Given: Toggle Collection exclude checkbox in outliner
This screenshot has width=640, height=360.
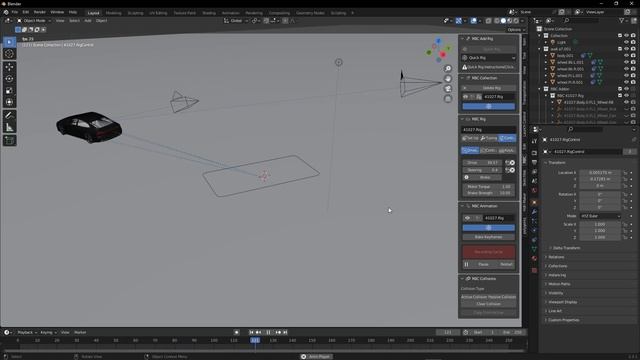Looking at the screenshot, I should click(x=620, y=36).
